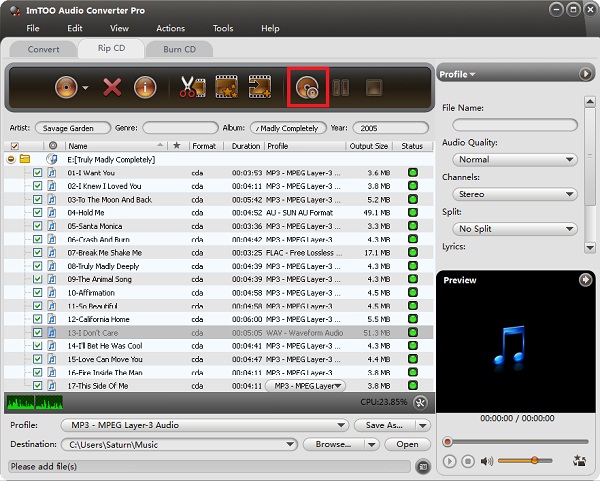Start ripping with the Rip CD button
Screen dimensions: 600x481
(x=307, y=88)
